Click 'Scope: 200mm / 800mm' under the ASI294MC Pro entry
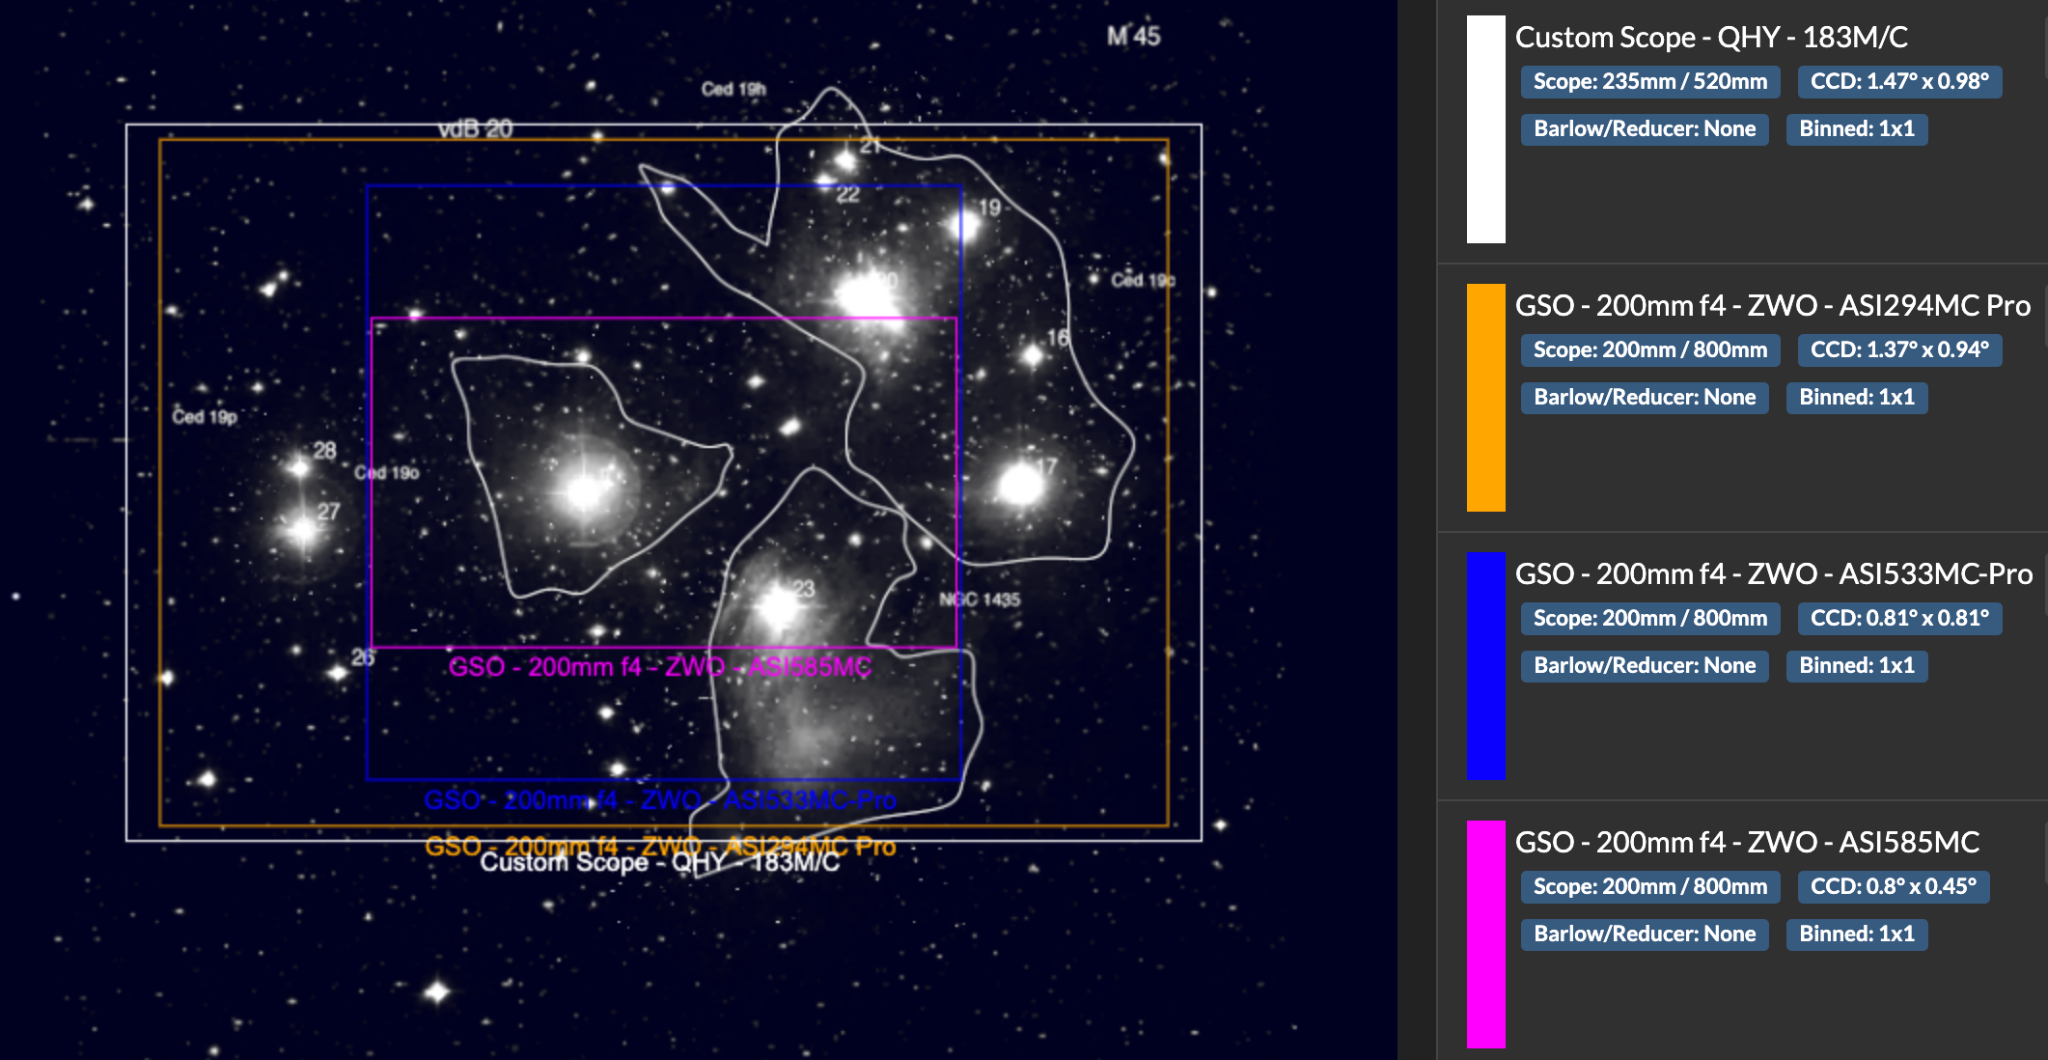This screenshot has width=2048, height=1060. tap(1650, 350)
